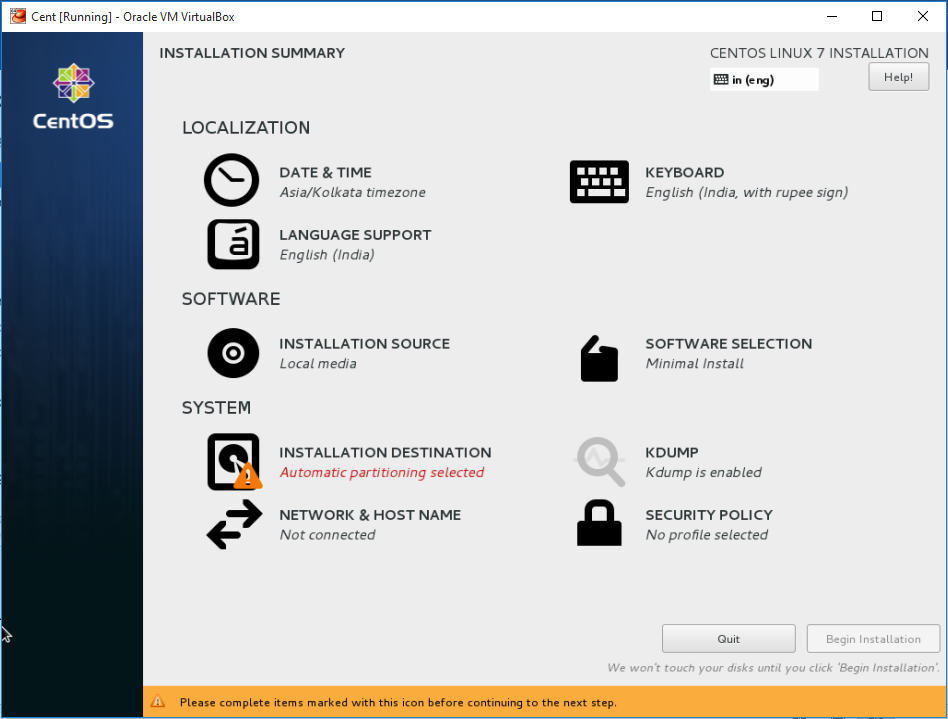Open Language Support icon
This screenshot has height=719, width=948.
(233, 244)
